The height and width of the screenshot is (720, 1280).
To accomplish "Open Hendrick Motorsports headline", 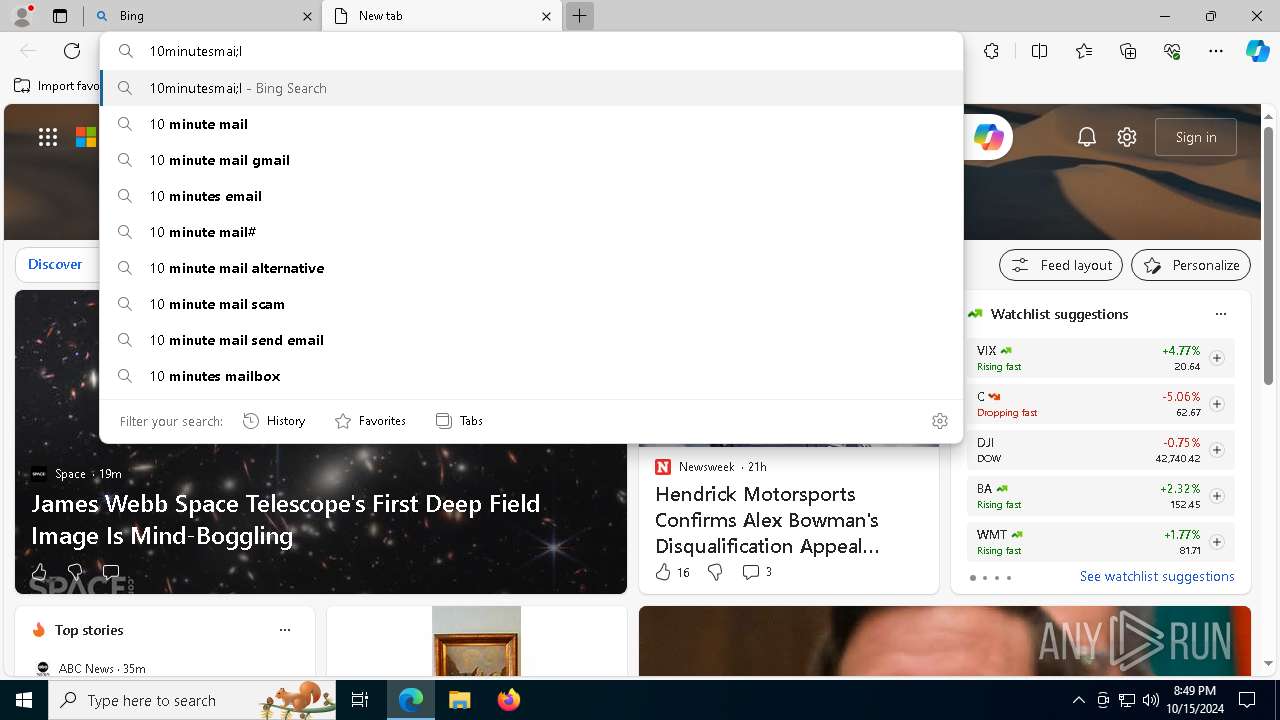I will point(767,520).
